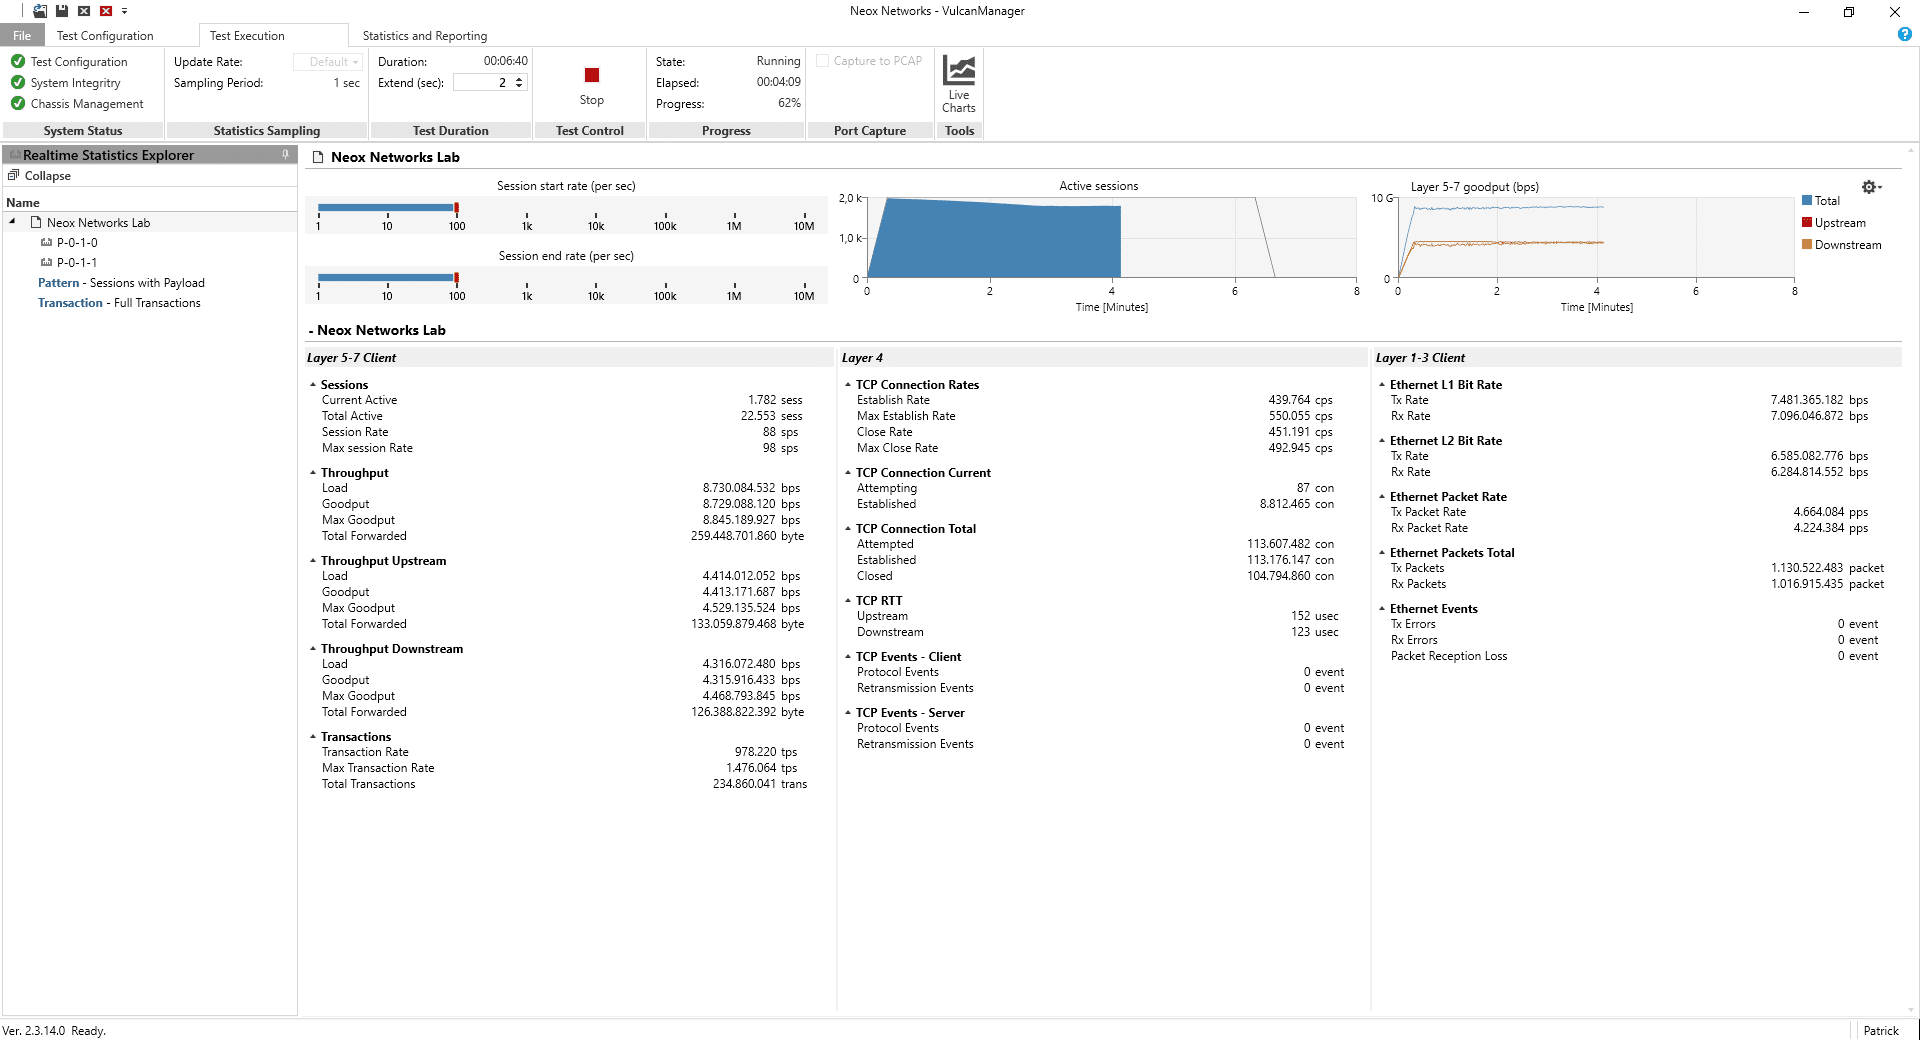This screenshot has height=1040, width=1920.
Task: Collapse the TCP RTT group
Action: (x=848, y=600)
